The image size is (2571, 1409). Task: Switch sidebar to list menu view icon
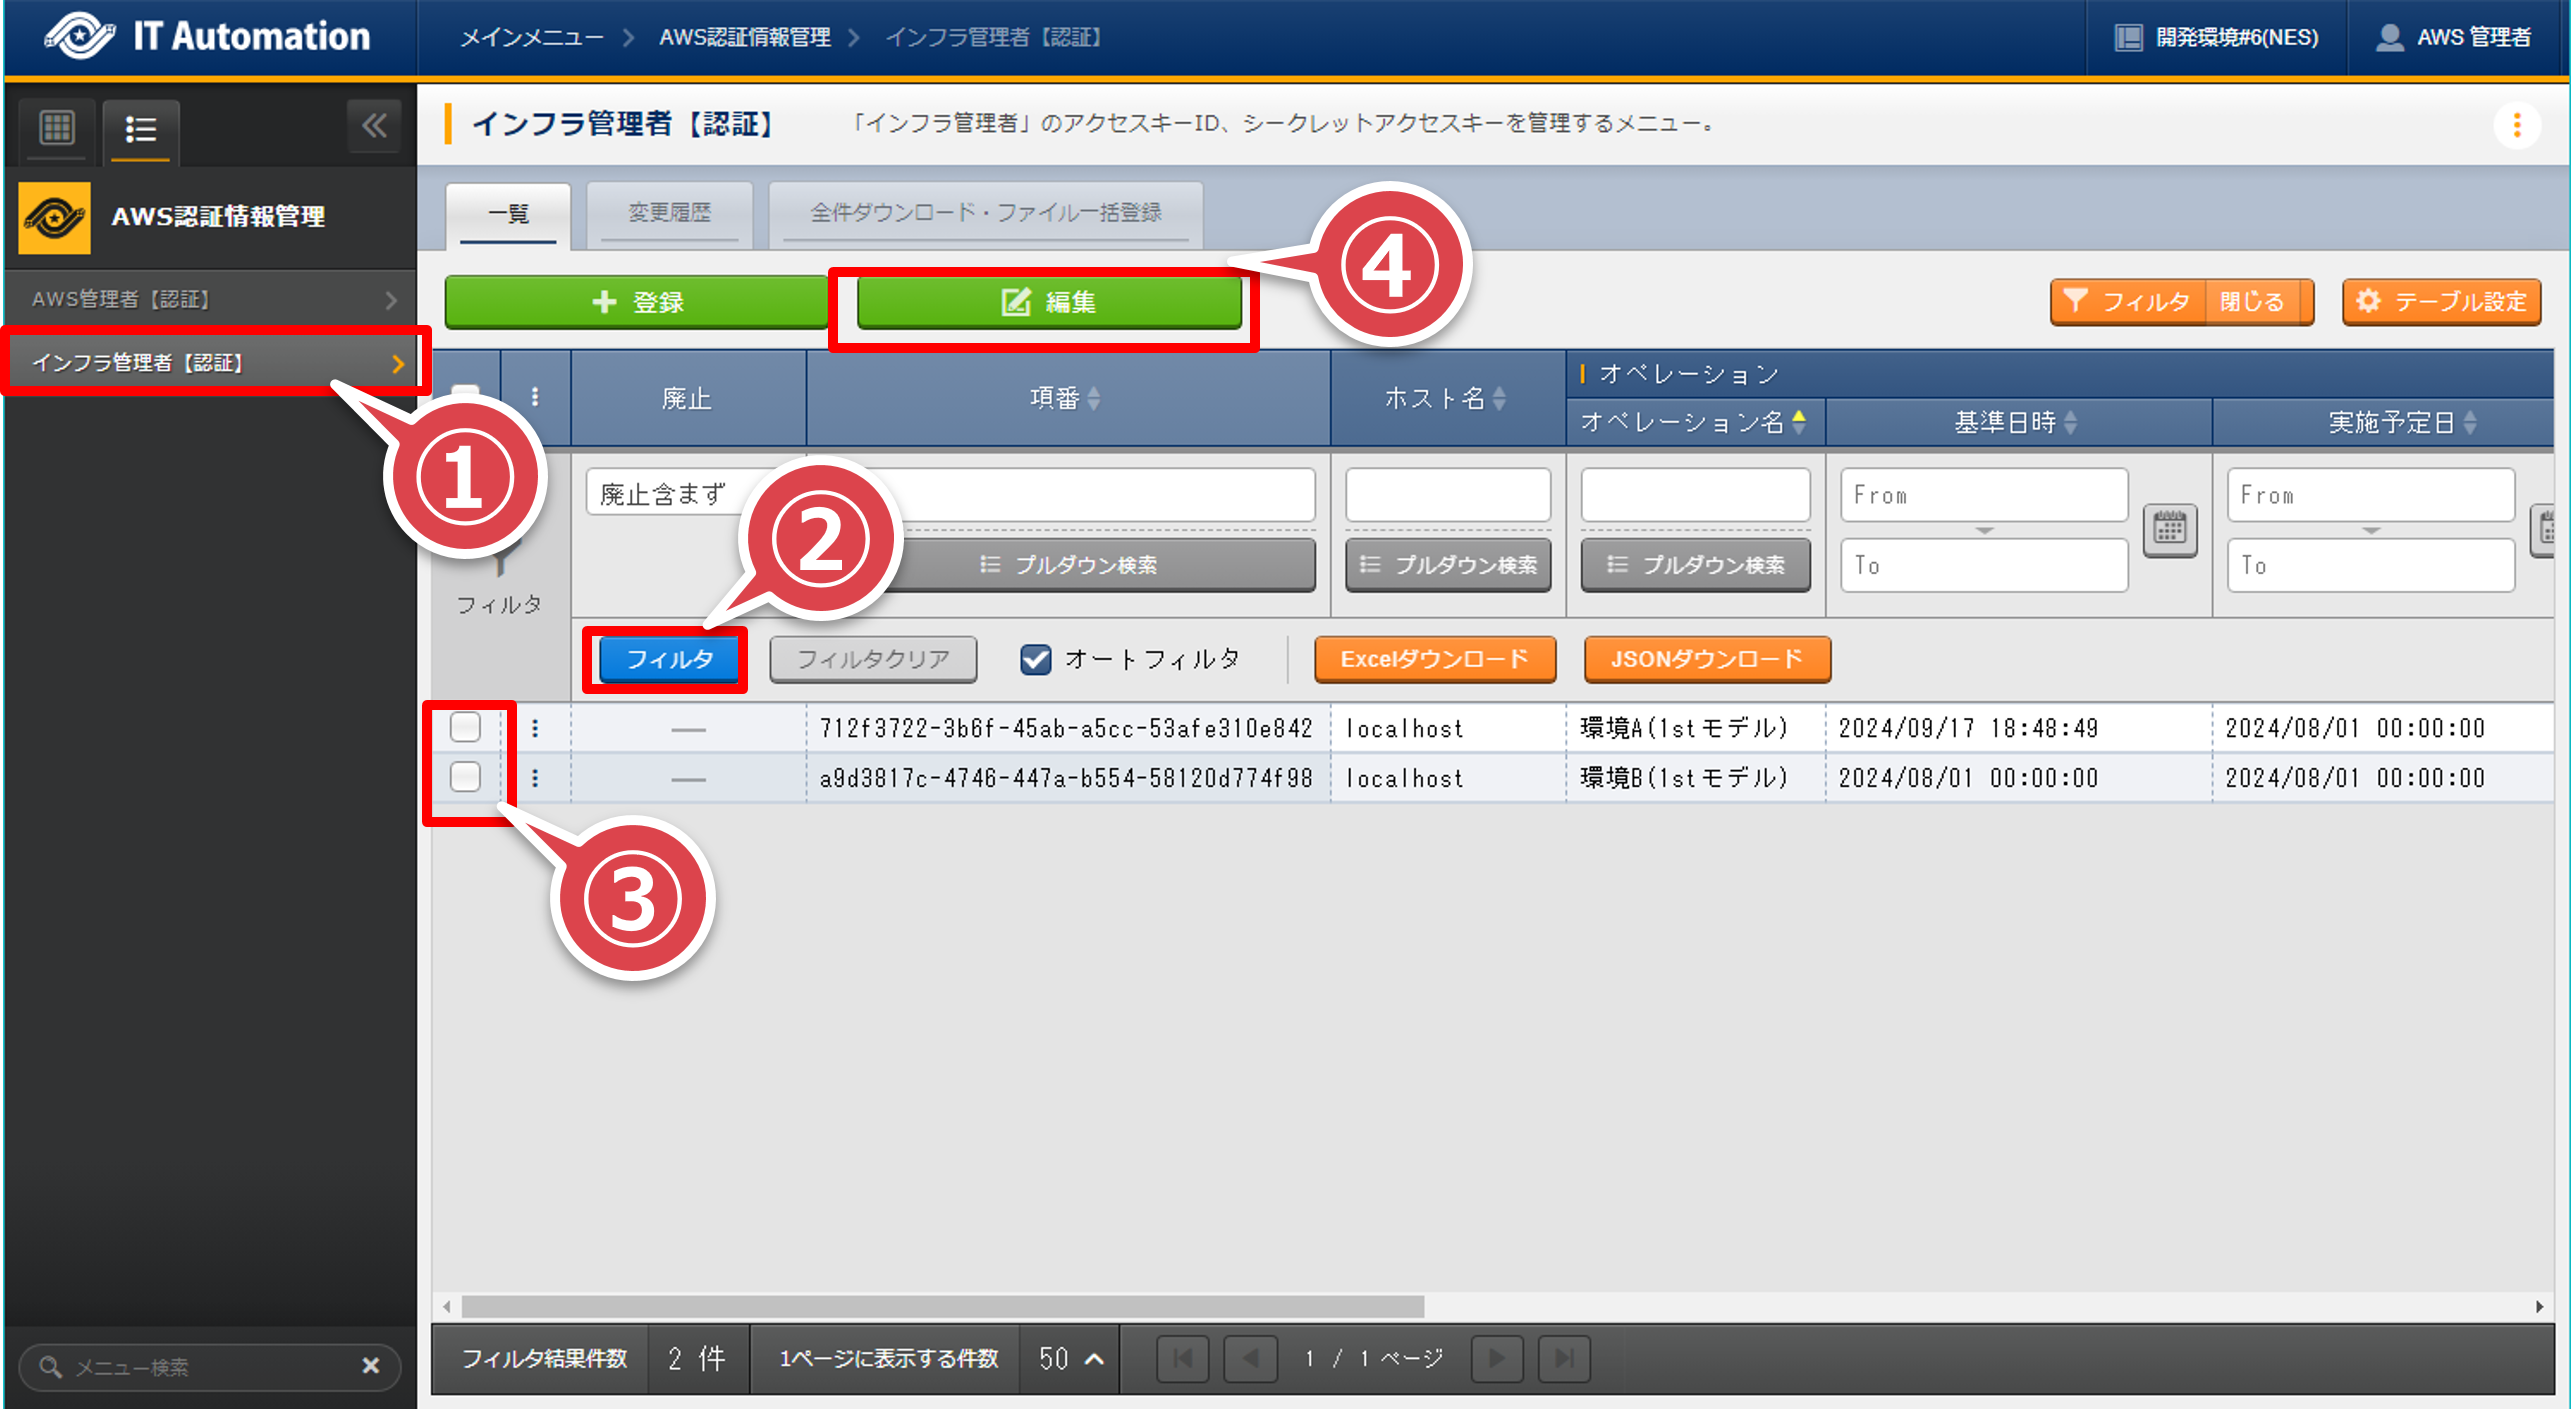pyautogui.click(x=141, y=129)
